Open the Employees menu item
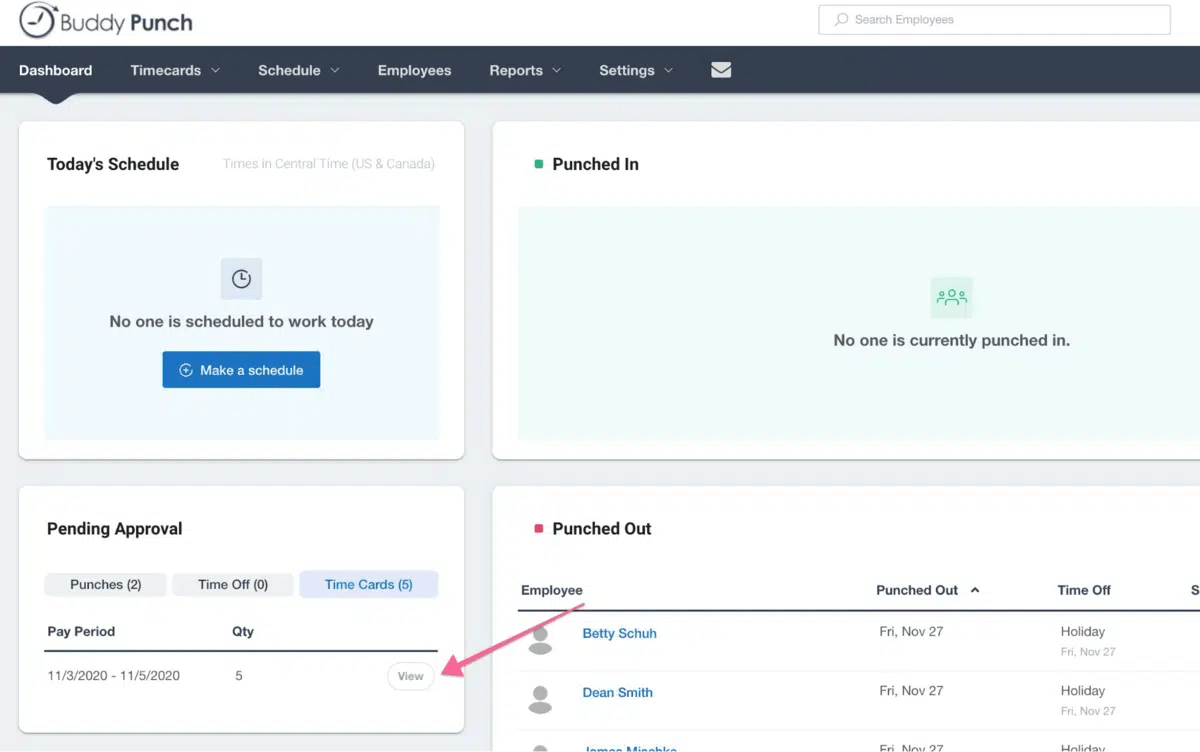The height and width of the screenshot is (752, 1200). 414,70
